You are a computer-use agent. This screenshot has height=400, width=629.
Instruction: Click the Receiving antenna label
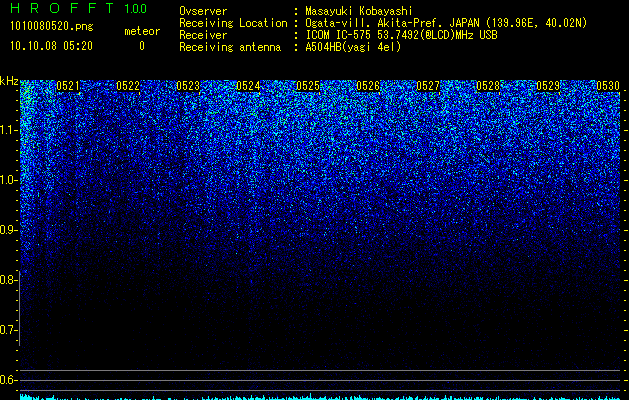pyautogui.click(x=230, y=47)
